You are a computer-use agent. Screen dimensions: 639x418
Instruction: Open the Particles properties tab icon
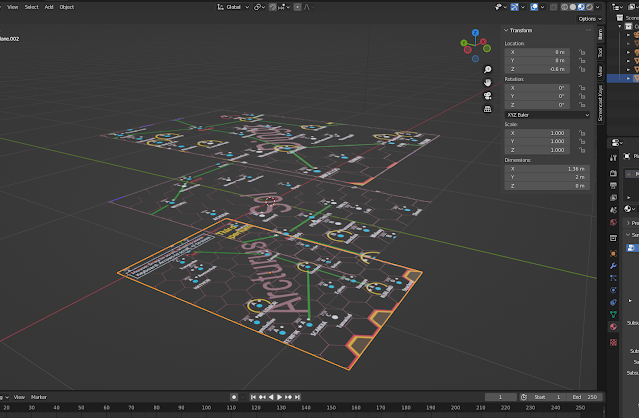coord(613,278)
